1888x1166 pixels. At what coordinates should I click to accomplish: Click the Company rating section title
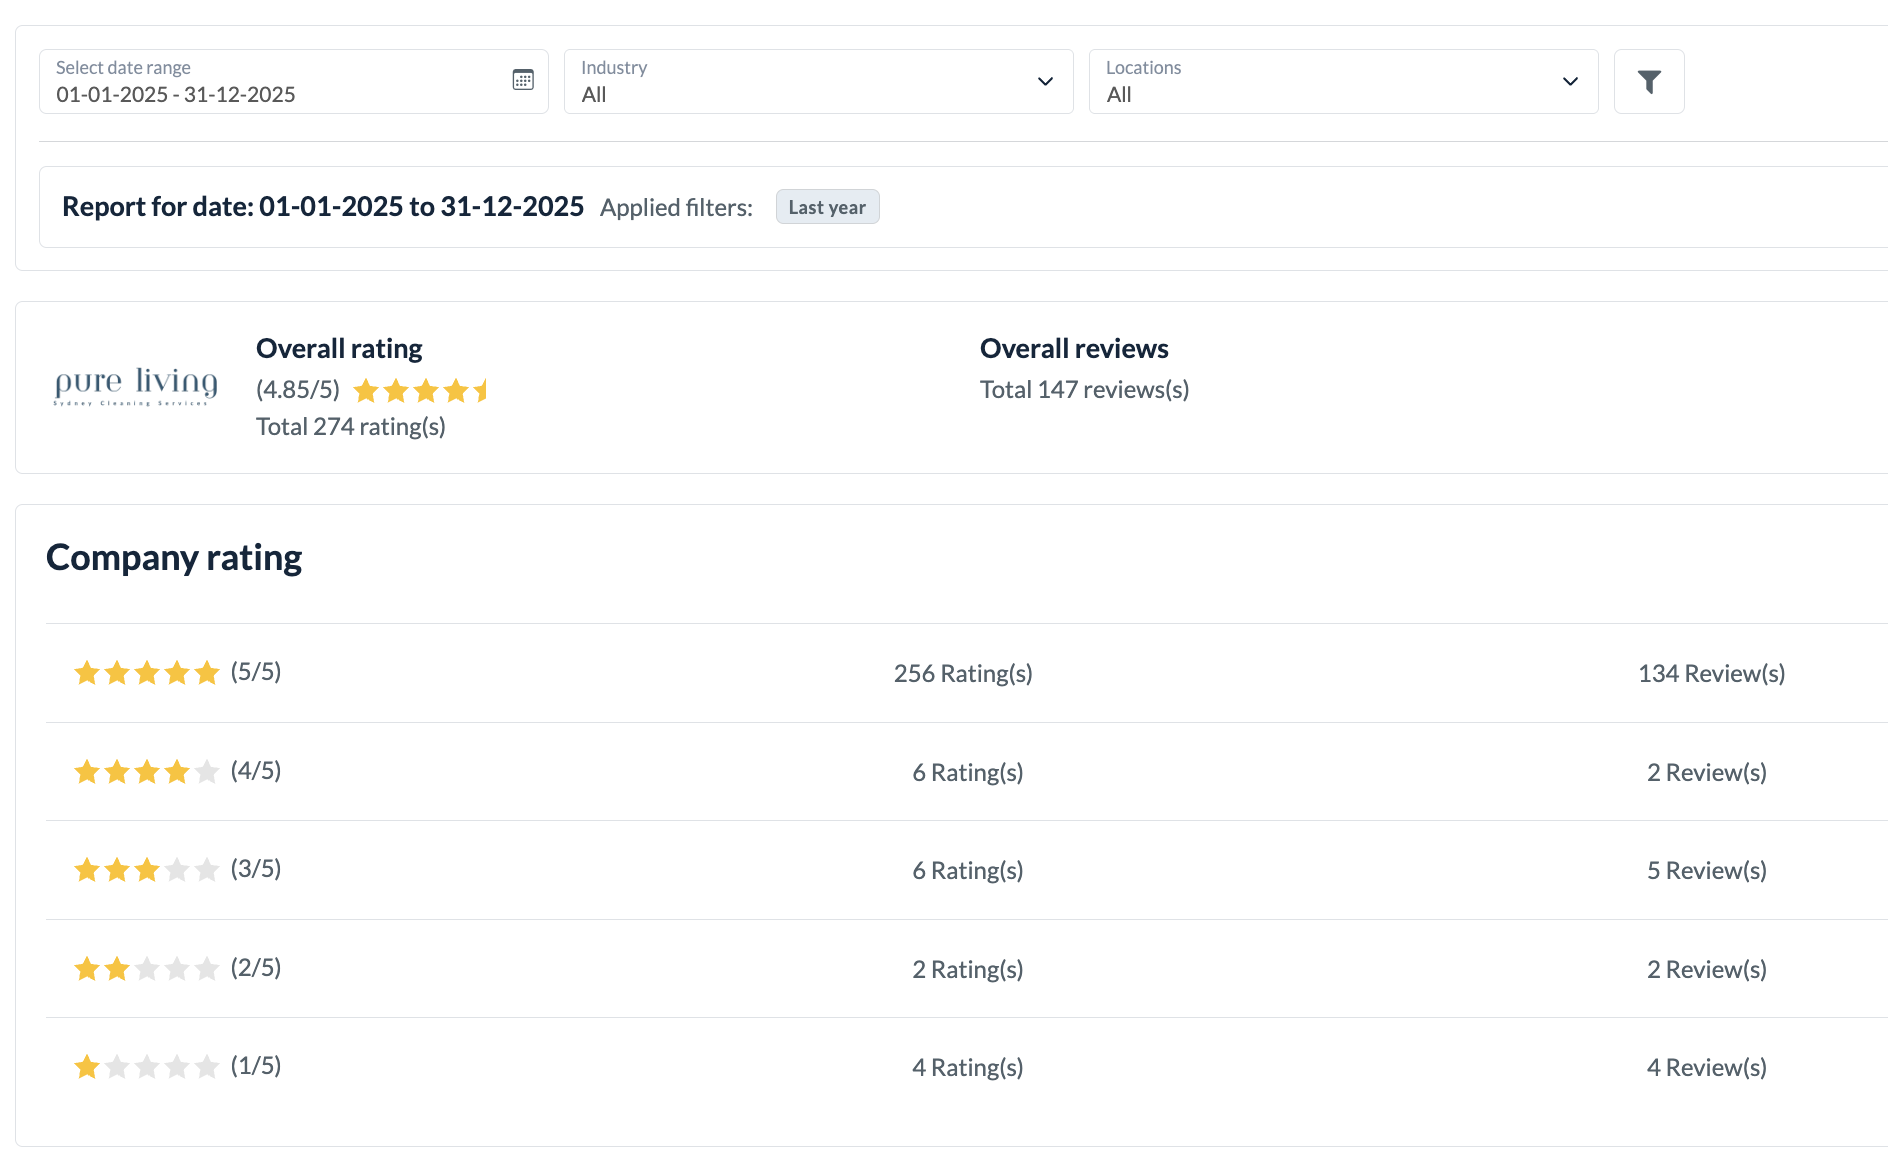(x=173, y=557)
